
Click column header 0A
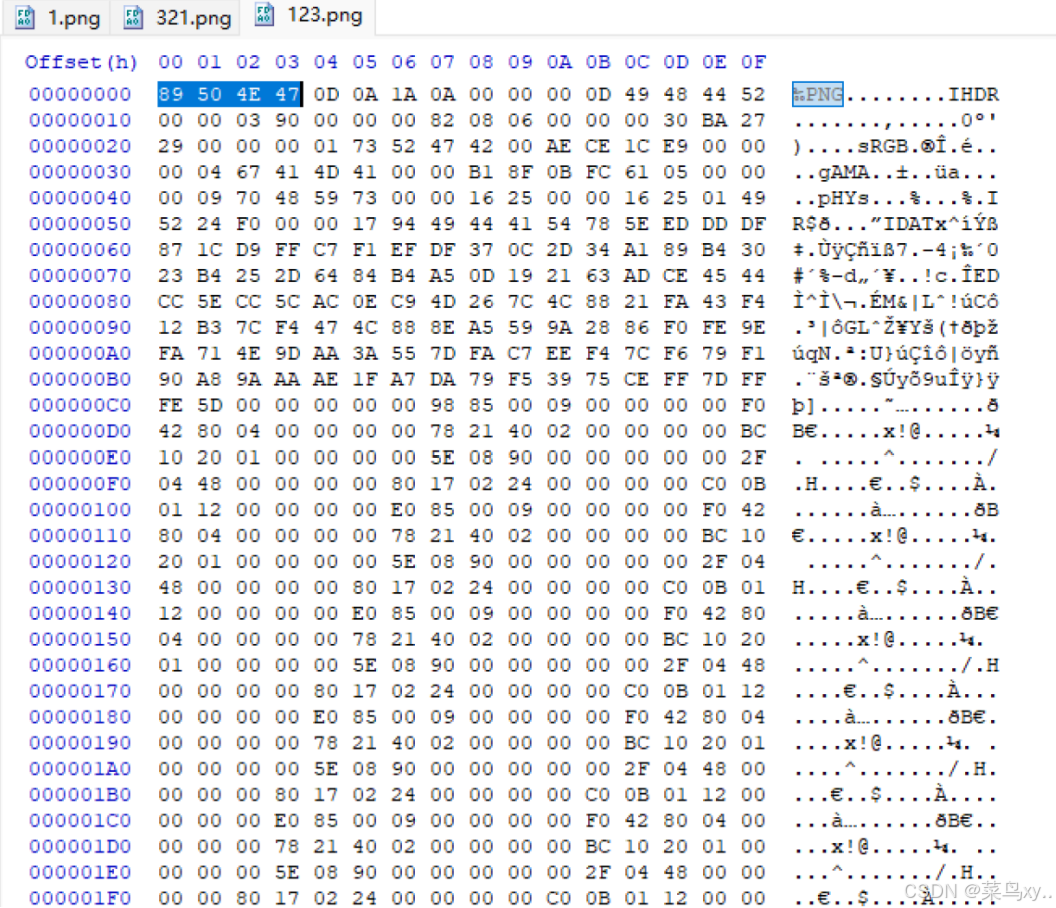click(x=559, y=62)
